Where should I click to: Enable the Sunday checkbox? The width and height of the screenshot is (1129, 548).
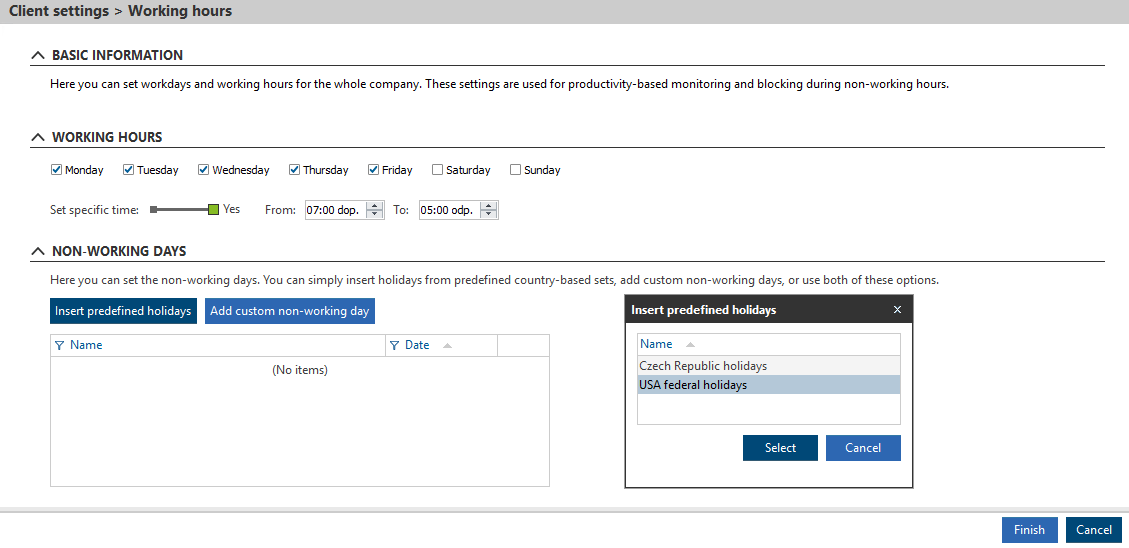tap(516, 170)
